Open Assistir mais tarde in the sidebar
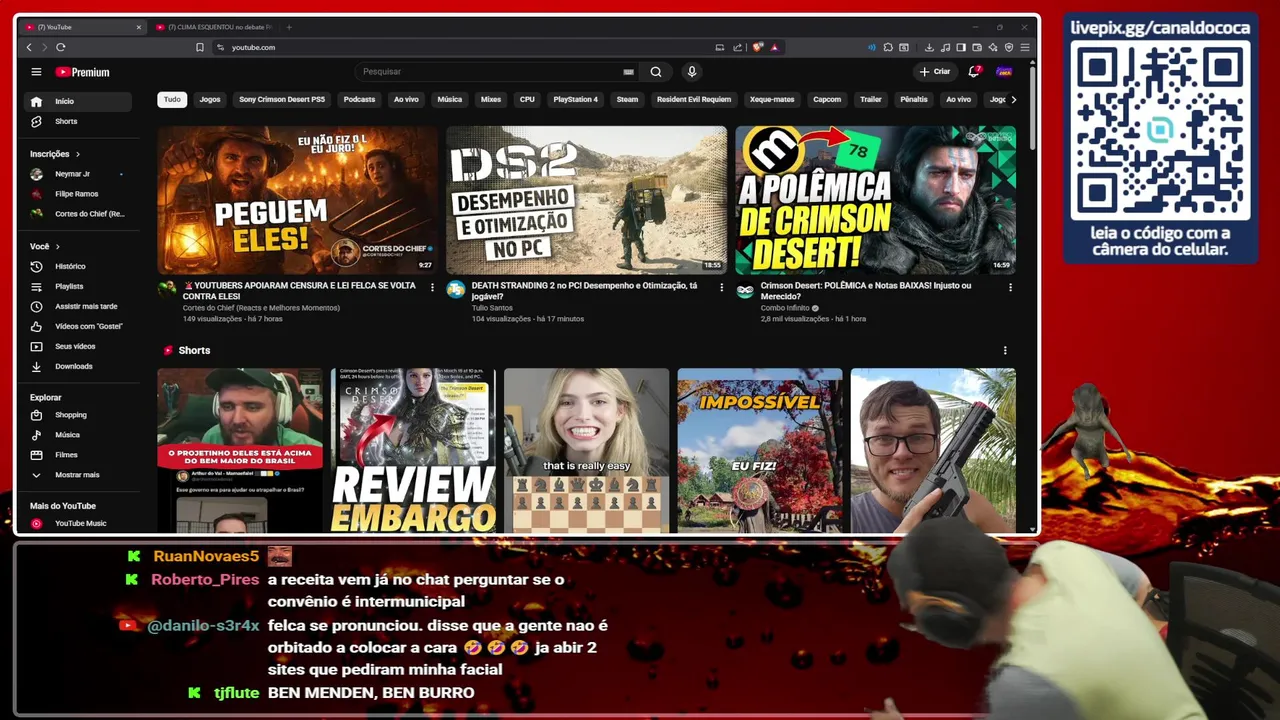The width and height of the screenshot is (1280, 720). (x=78, y=306)
